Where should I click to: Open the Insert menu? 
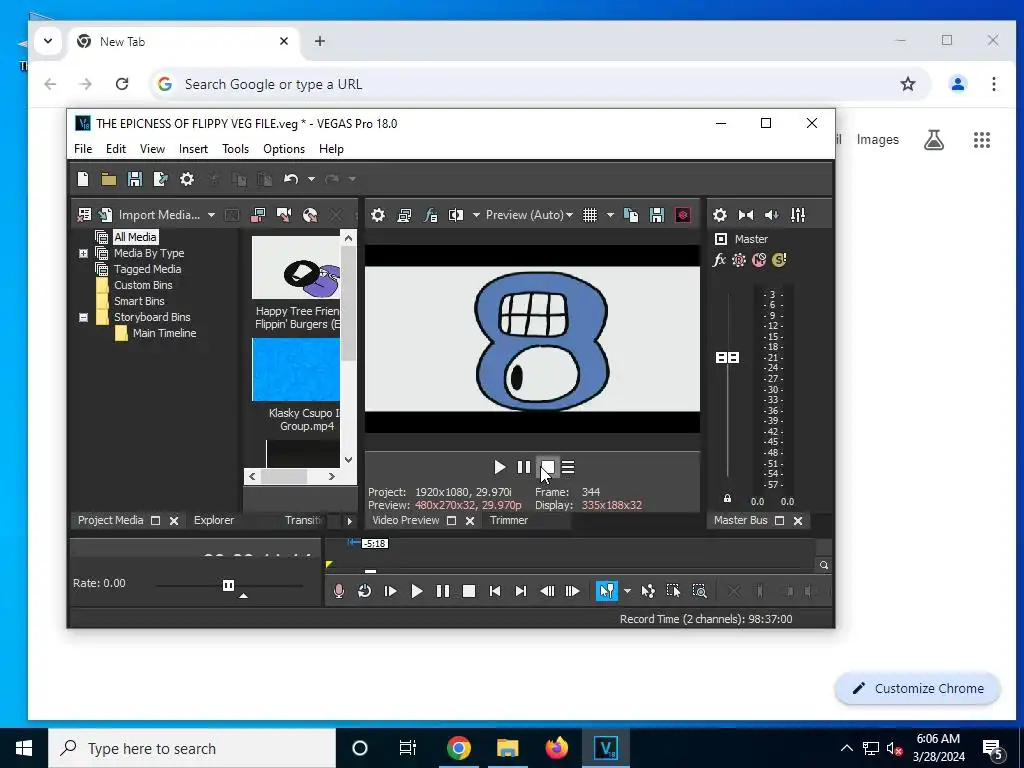tap(193, 149)
